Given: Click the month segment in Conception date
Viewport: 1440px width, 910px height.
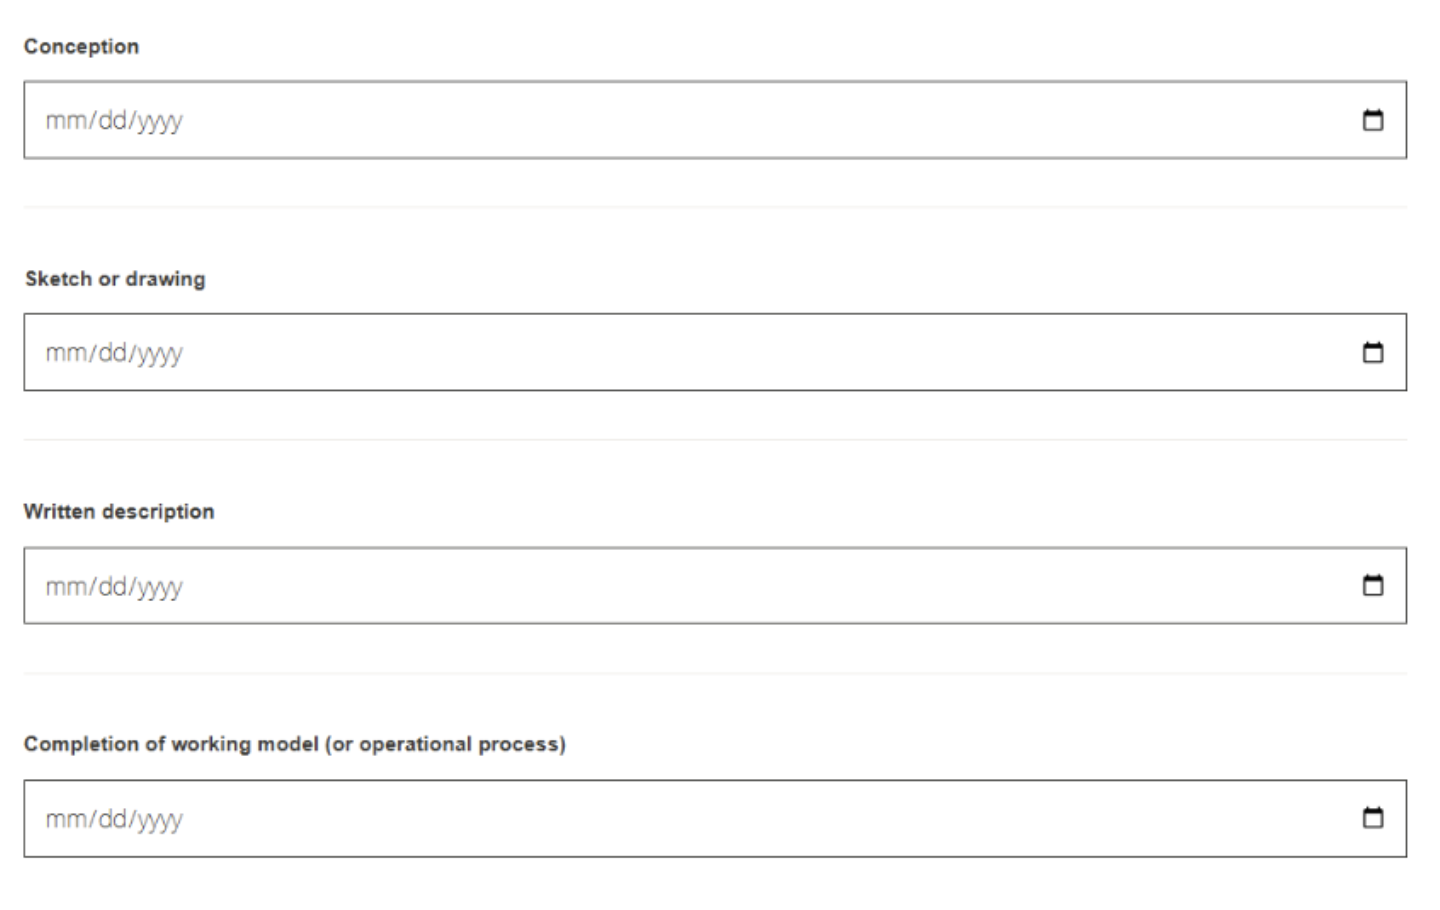Looking at the screenshot, I should 67,120.
